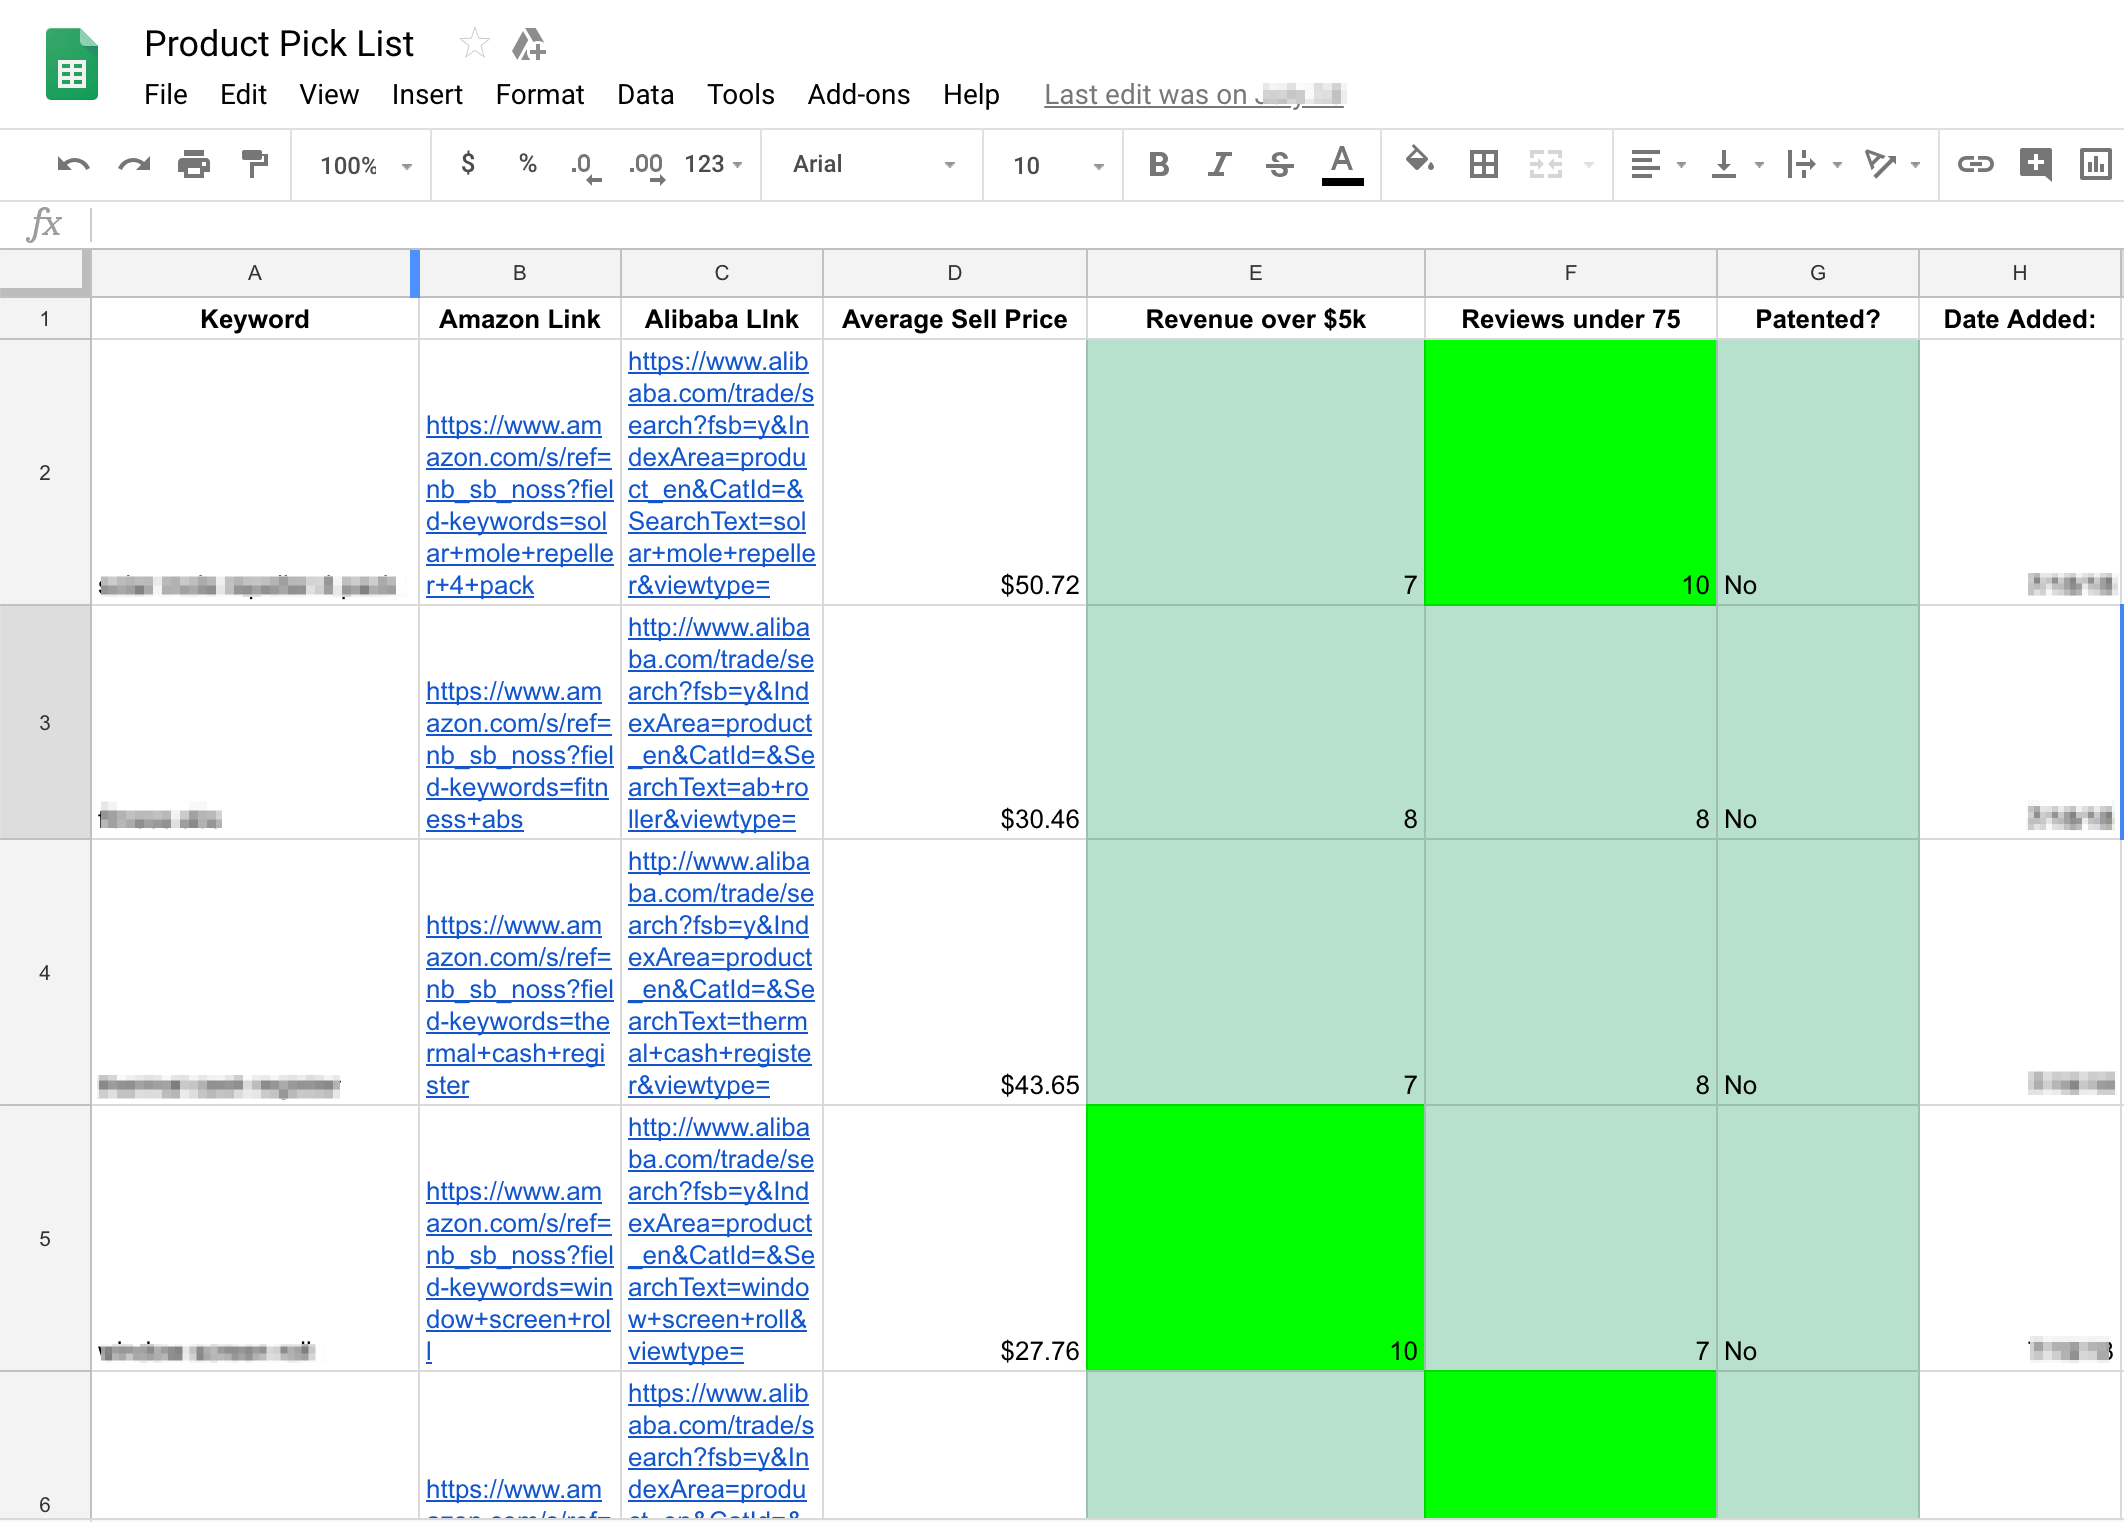The height and width of the screenshot is (1522, 2124).
Task: Click the Undo arrow icon
Action: point(73,165)
